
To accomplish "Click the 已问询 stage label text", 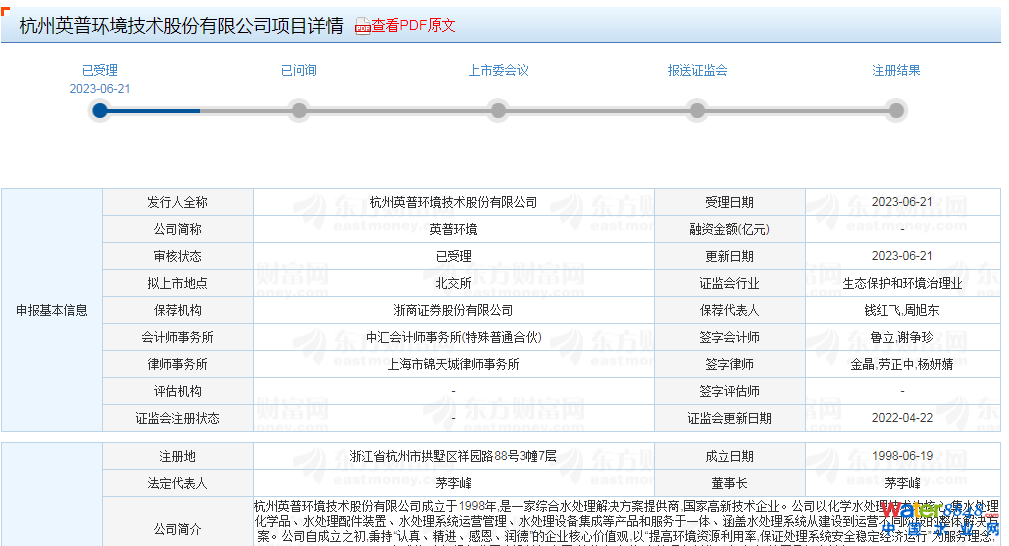I will tap(298, 71).
